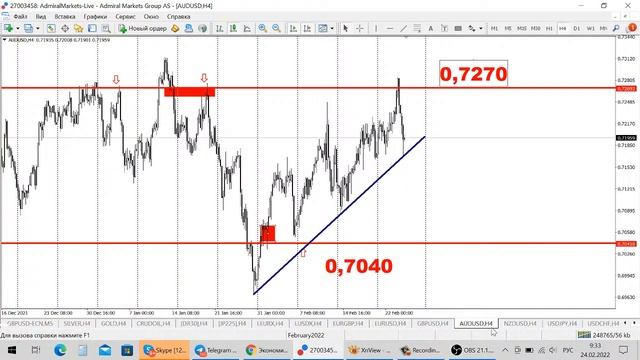Open the Графики menu

point(95,17)
